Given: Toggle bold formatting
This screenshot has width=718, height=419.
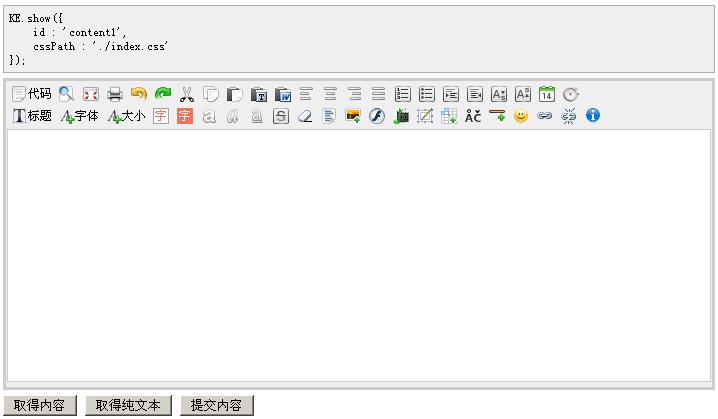Looking at the screenshot, I should (209, 116).
